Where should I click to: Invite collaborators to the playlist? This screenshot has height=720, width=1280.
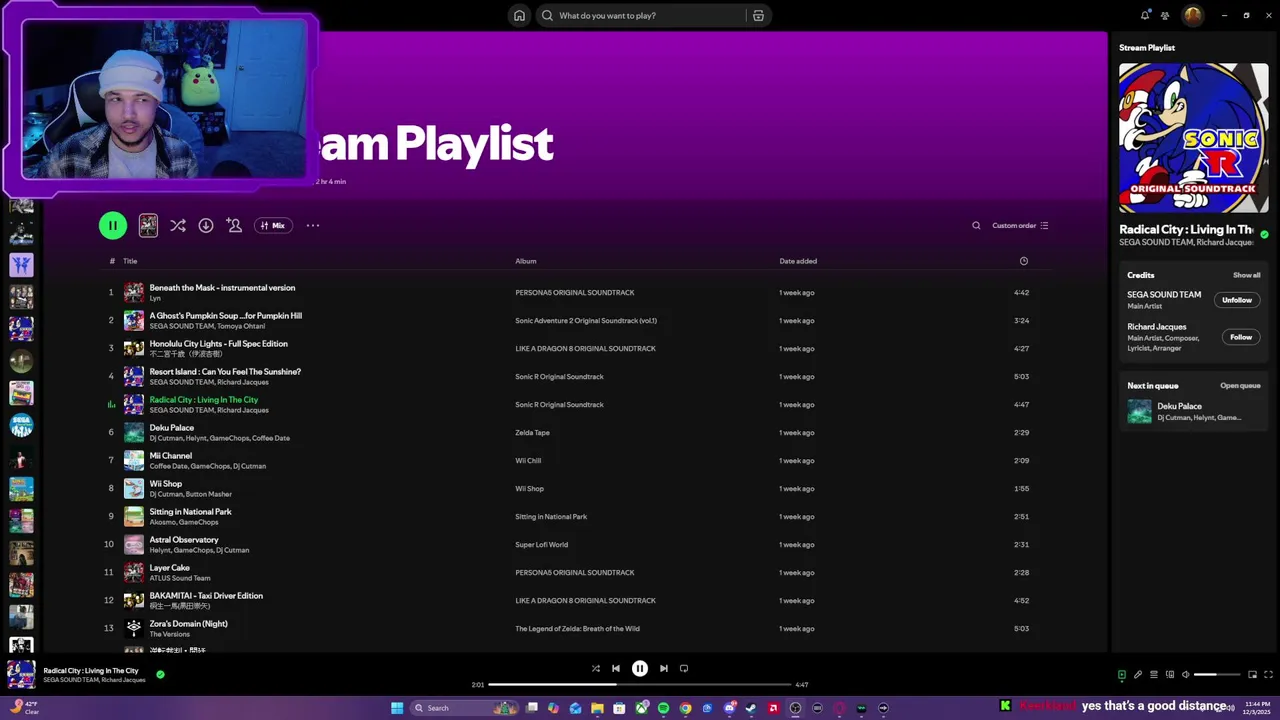tap(234, 226)
